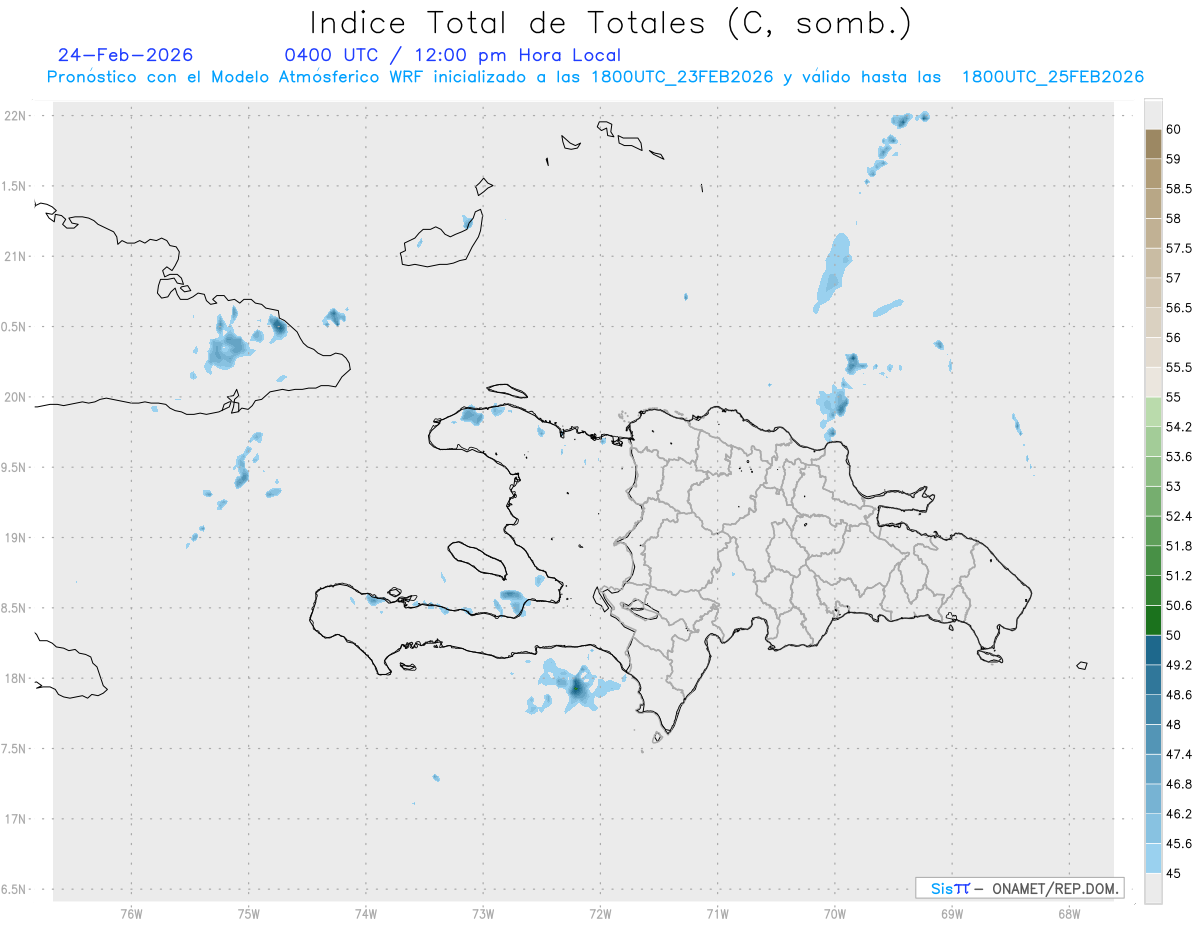Click the '21N' latitude label
The width and height of the screenshot is (1200, 927).
[x=16, y=256]
